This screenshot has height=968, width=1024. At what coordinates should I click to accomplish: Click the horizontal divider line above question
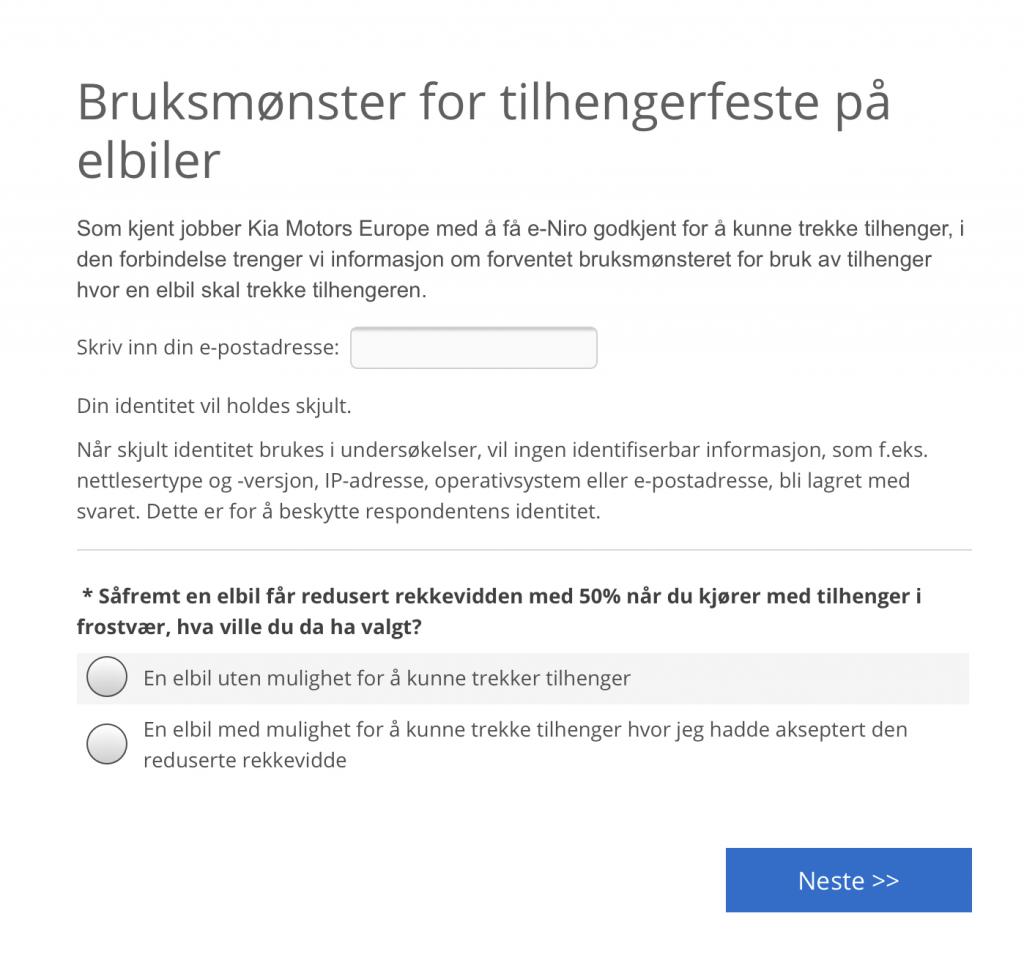click(x=524, y=550)
